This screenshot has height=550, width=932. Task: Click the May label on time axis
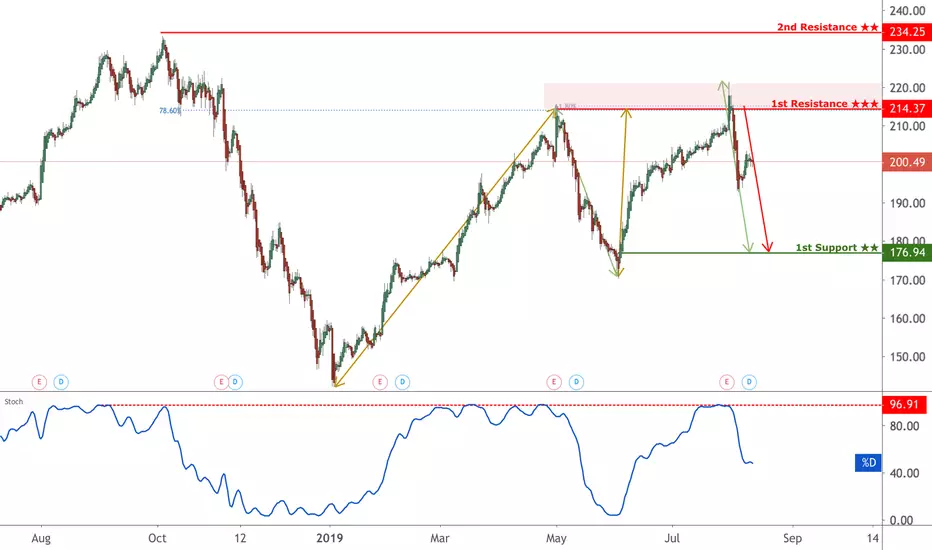coord(556,538)
